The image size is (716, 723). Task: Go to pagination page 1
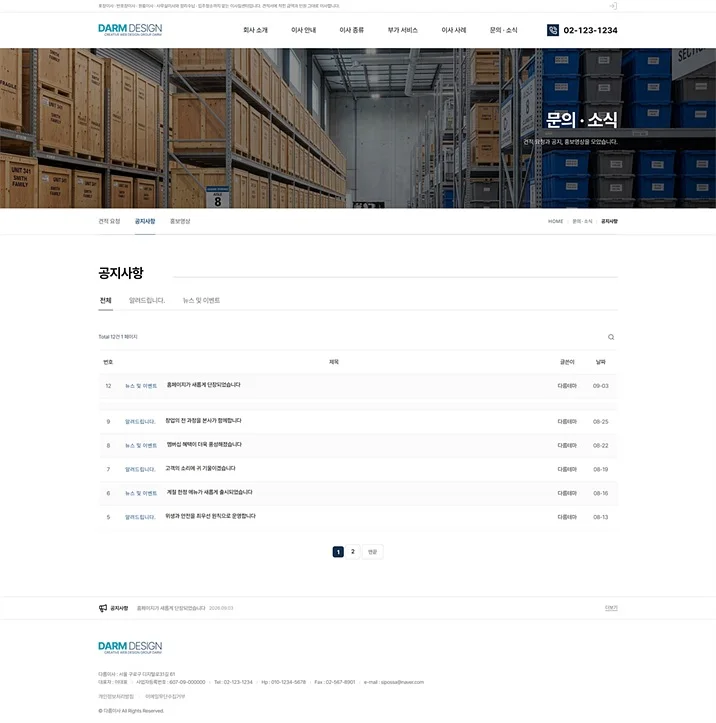point(338,552)
